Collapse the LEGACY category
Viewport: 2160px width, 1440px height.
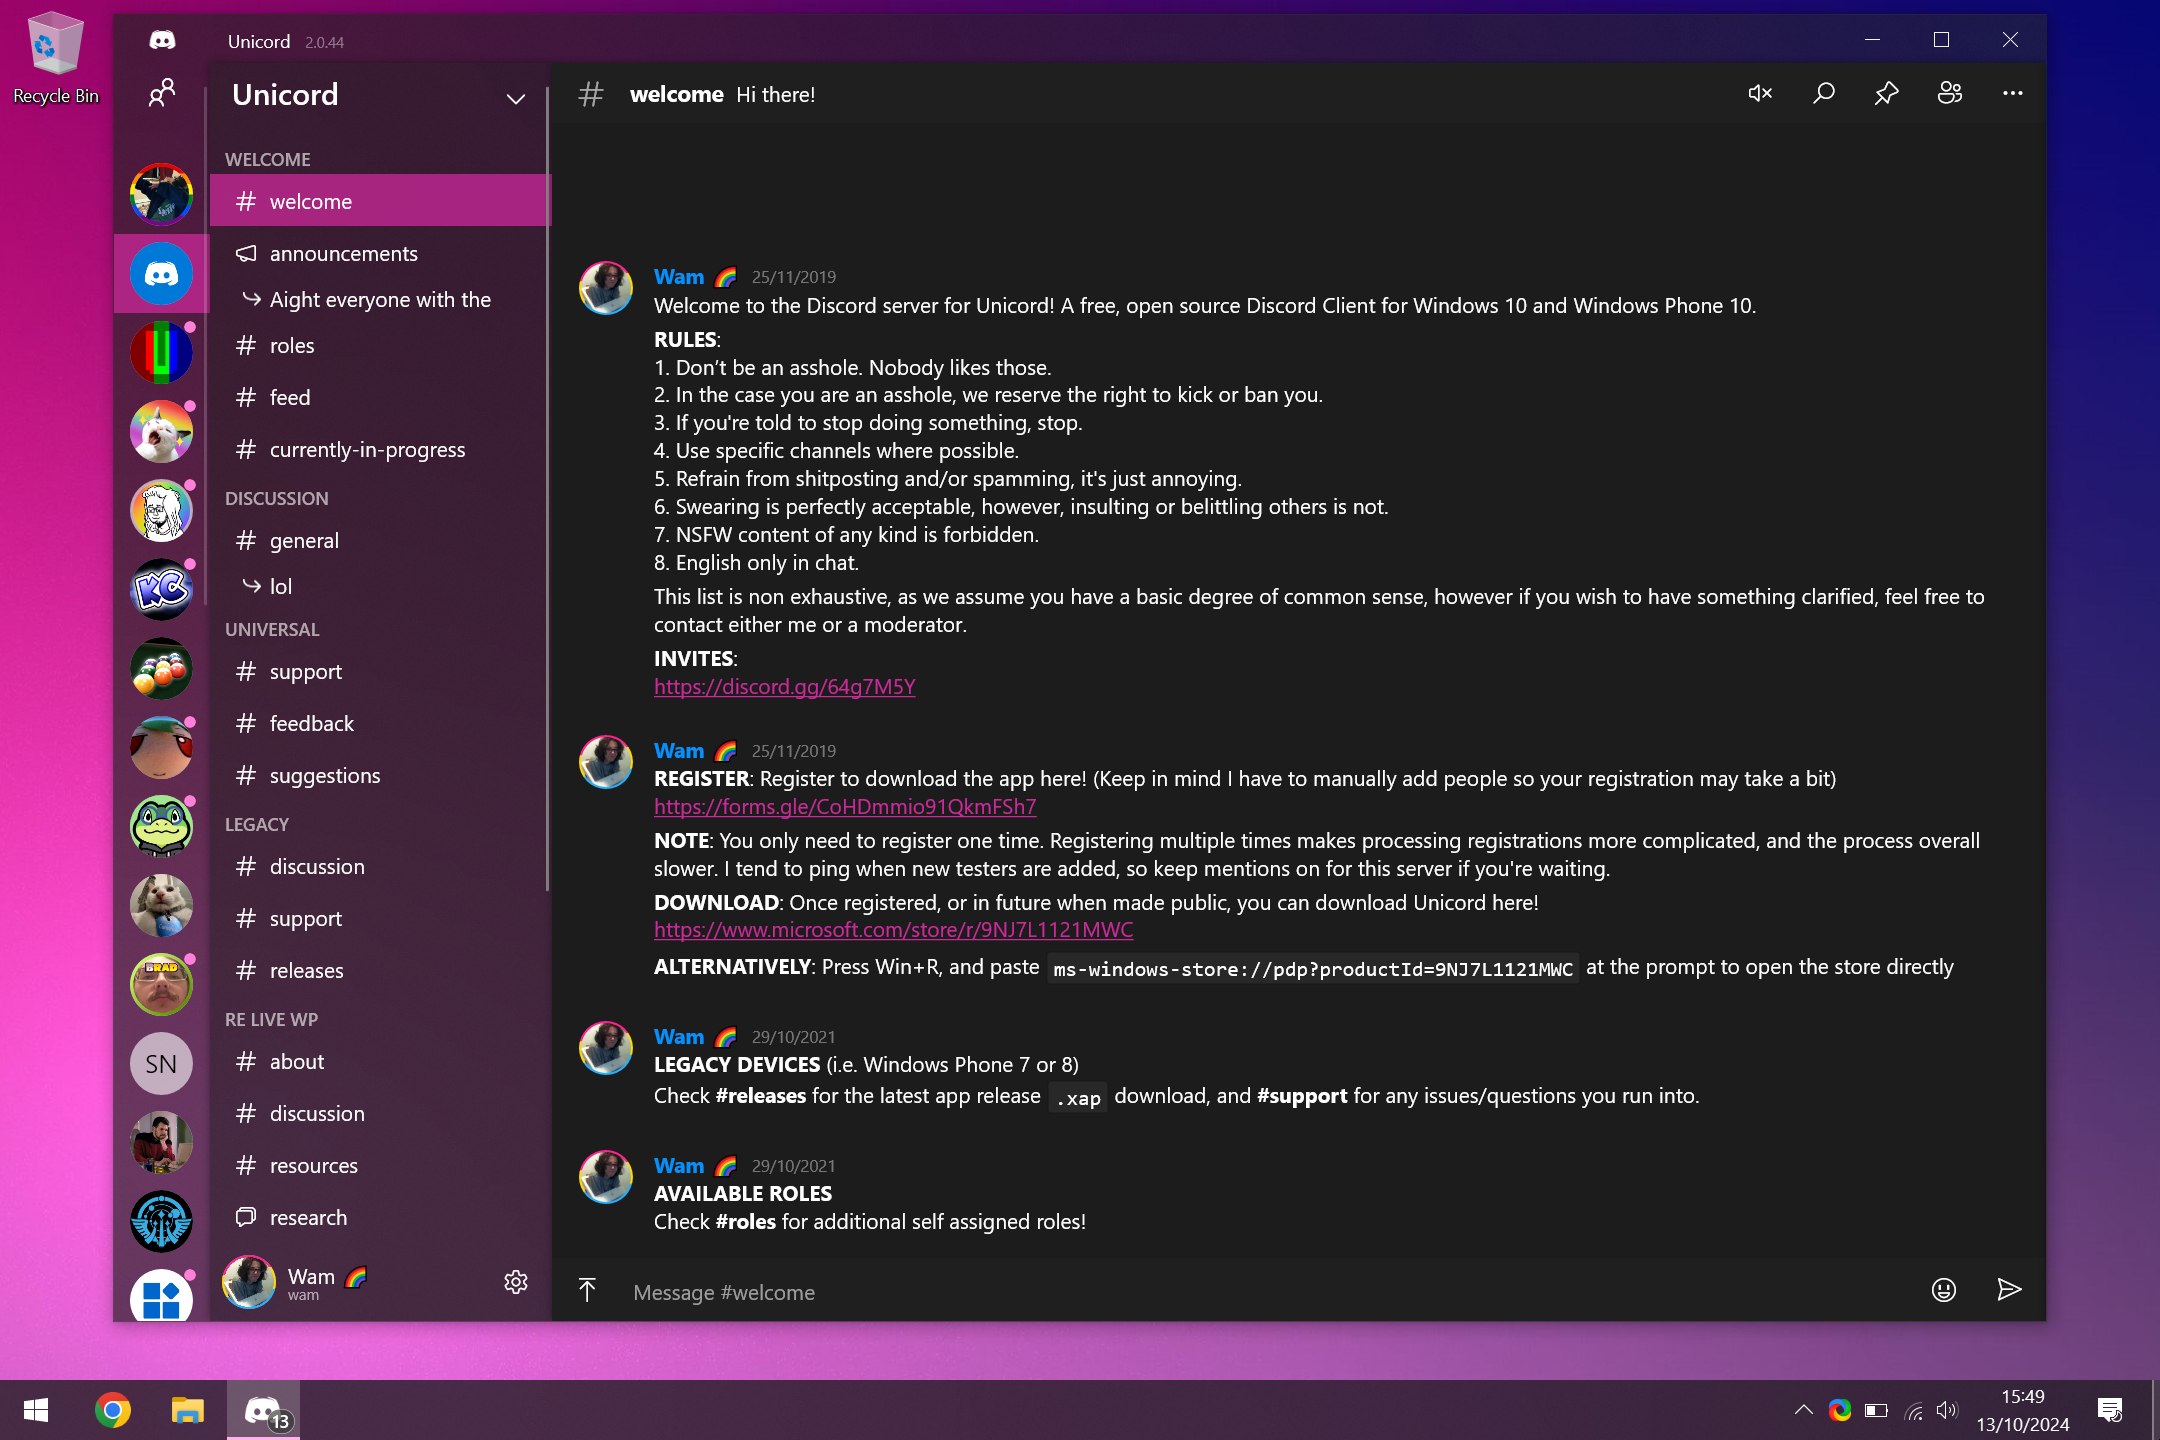(x=256, y=824)
